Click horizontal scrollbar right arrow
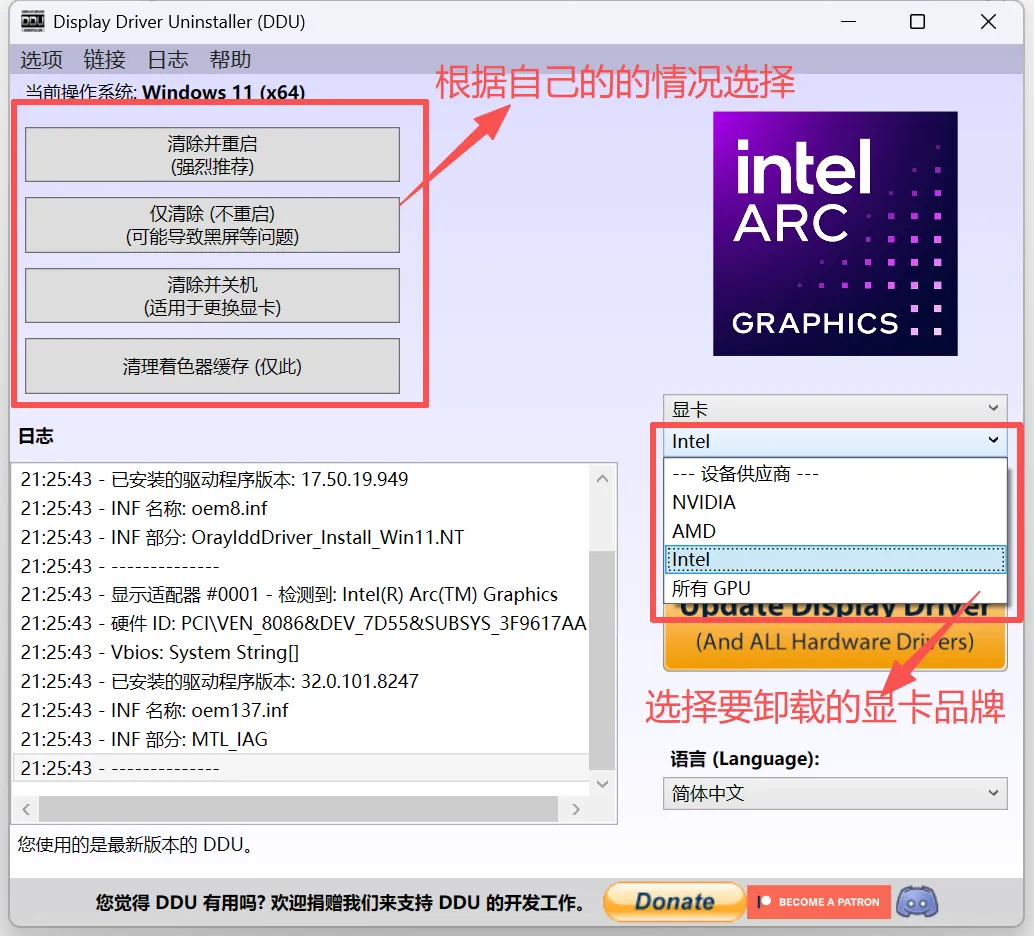 click(x=576, y=809)
